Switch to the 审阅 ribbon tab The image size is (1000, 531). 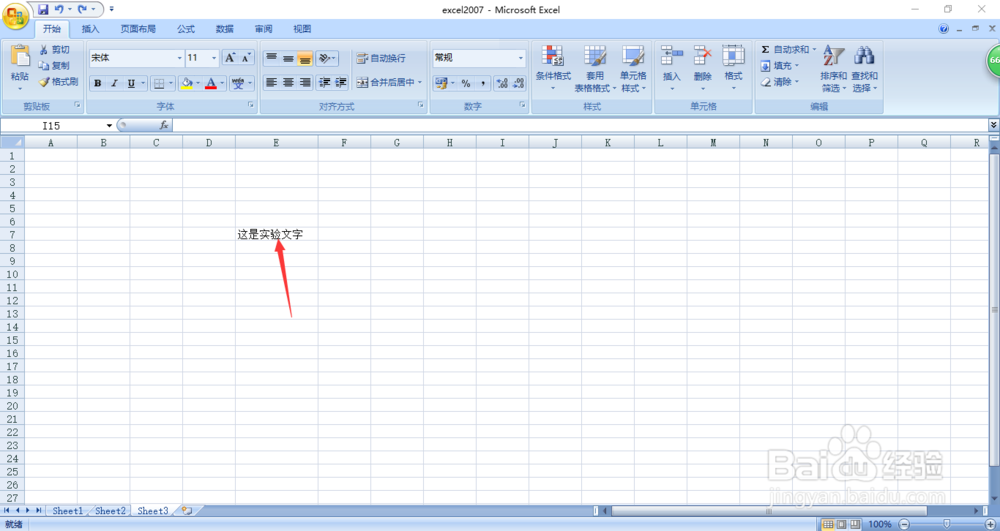263,29
